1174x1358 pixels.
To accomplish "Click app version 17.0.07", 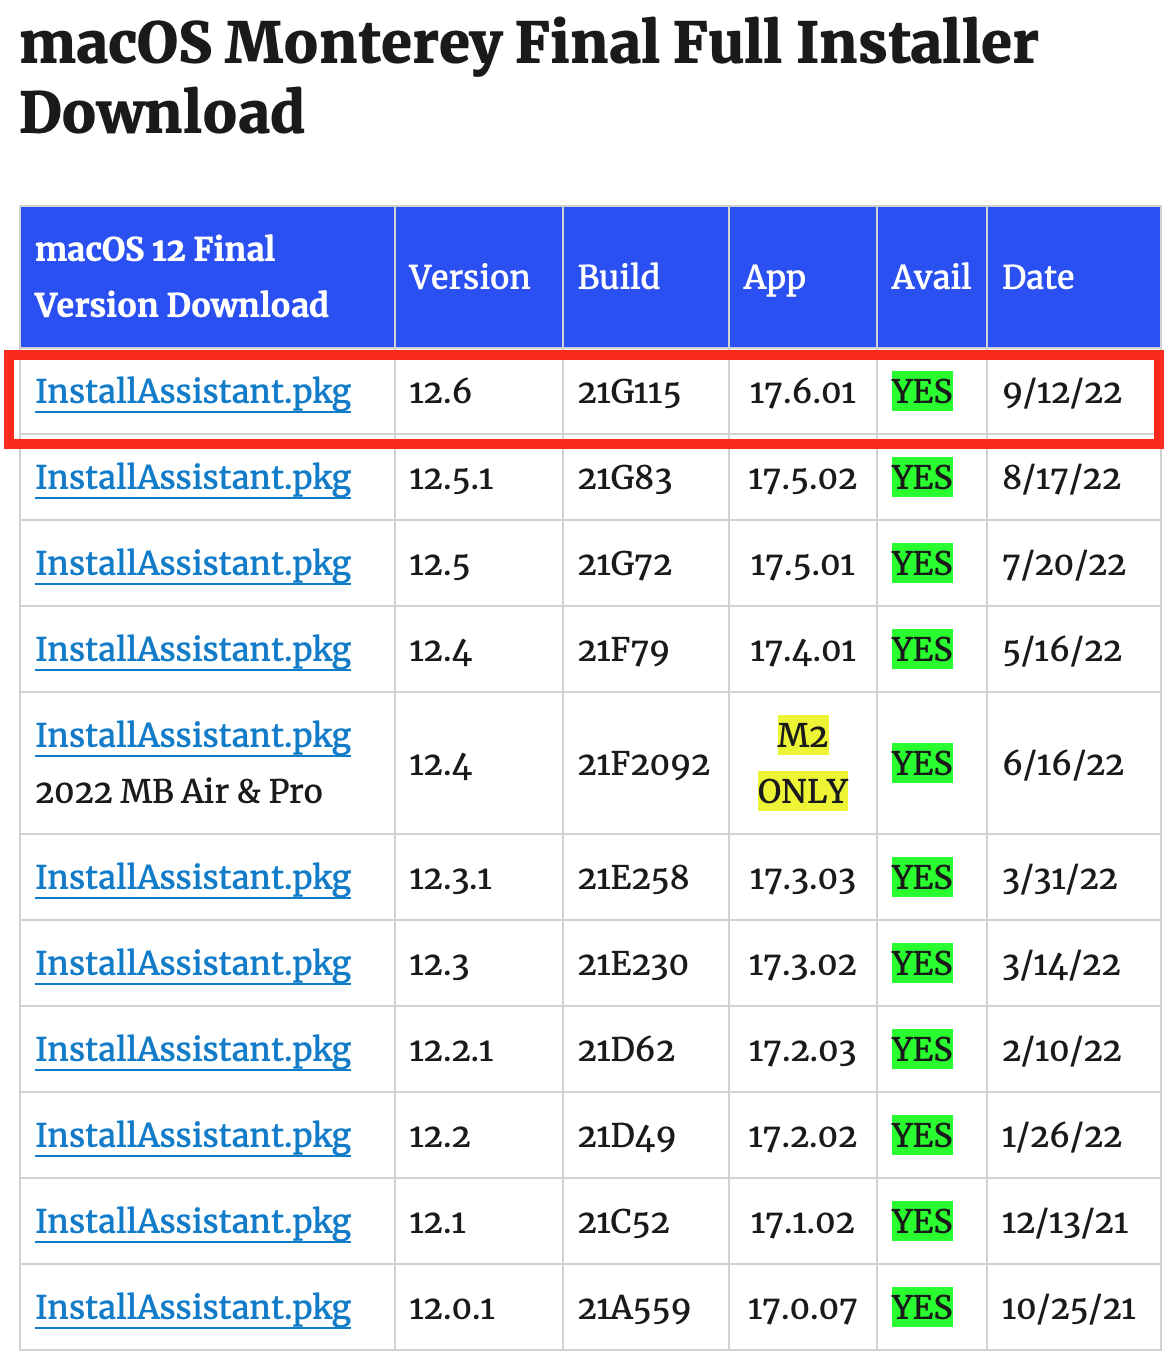I will 803,1309.
